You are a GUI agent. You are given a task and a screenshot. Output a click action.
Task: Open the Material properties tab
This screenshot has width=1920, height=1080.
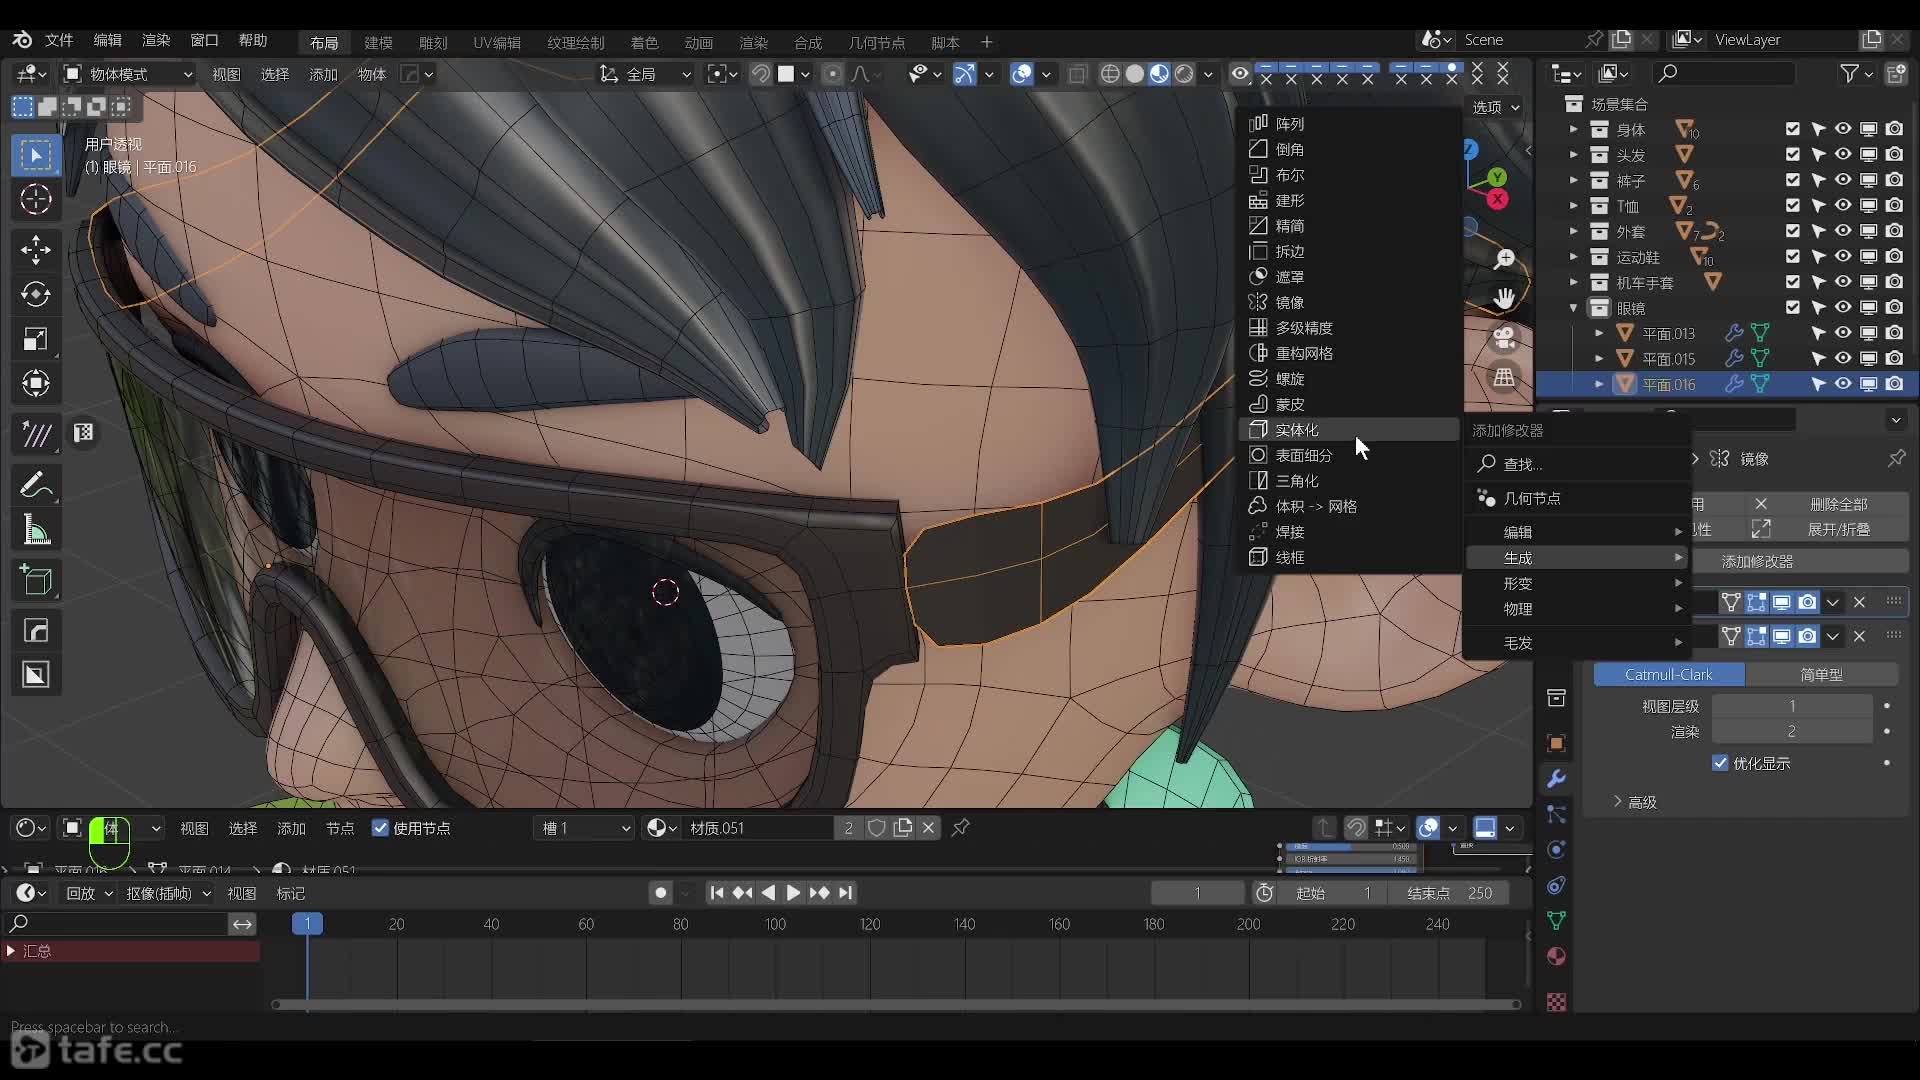pos(1556,956)
